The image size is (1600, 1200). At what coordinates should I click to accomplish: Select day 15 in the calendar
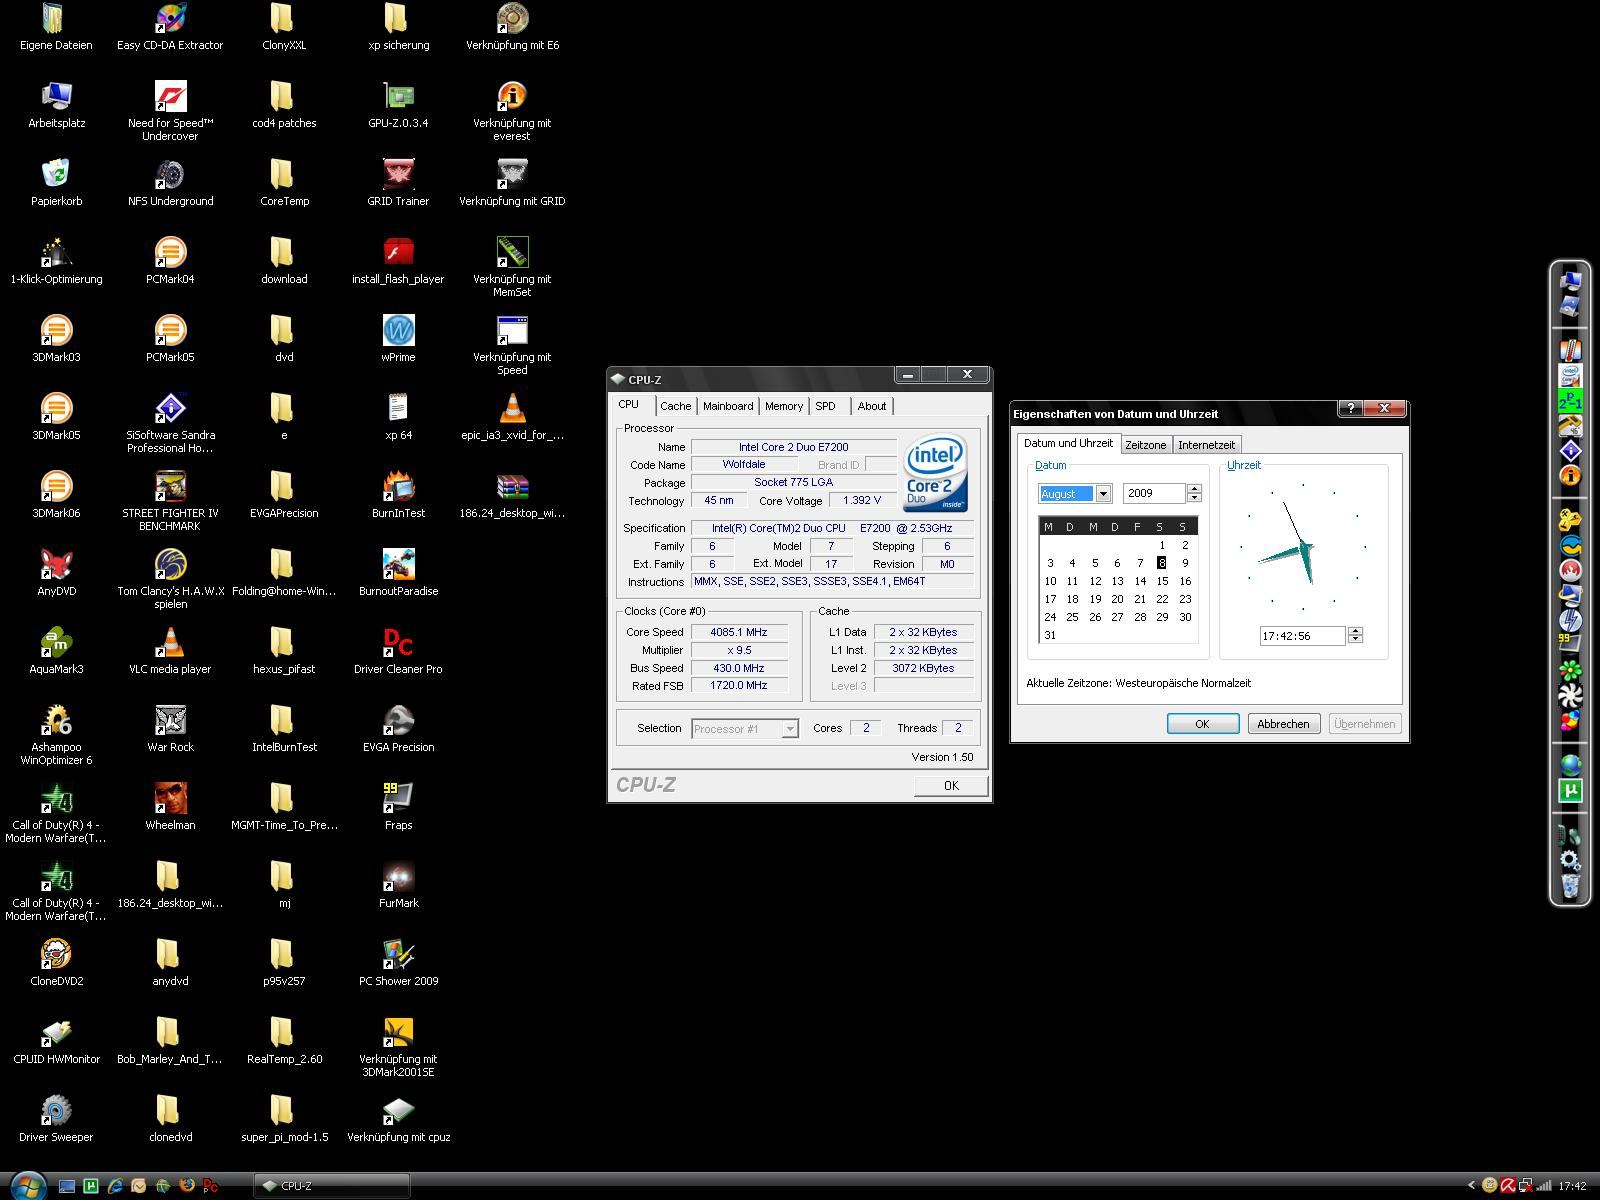tap(1162, 581)
